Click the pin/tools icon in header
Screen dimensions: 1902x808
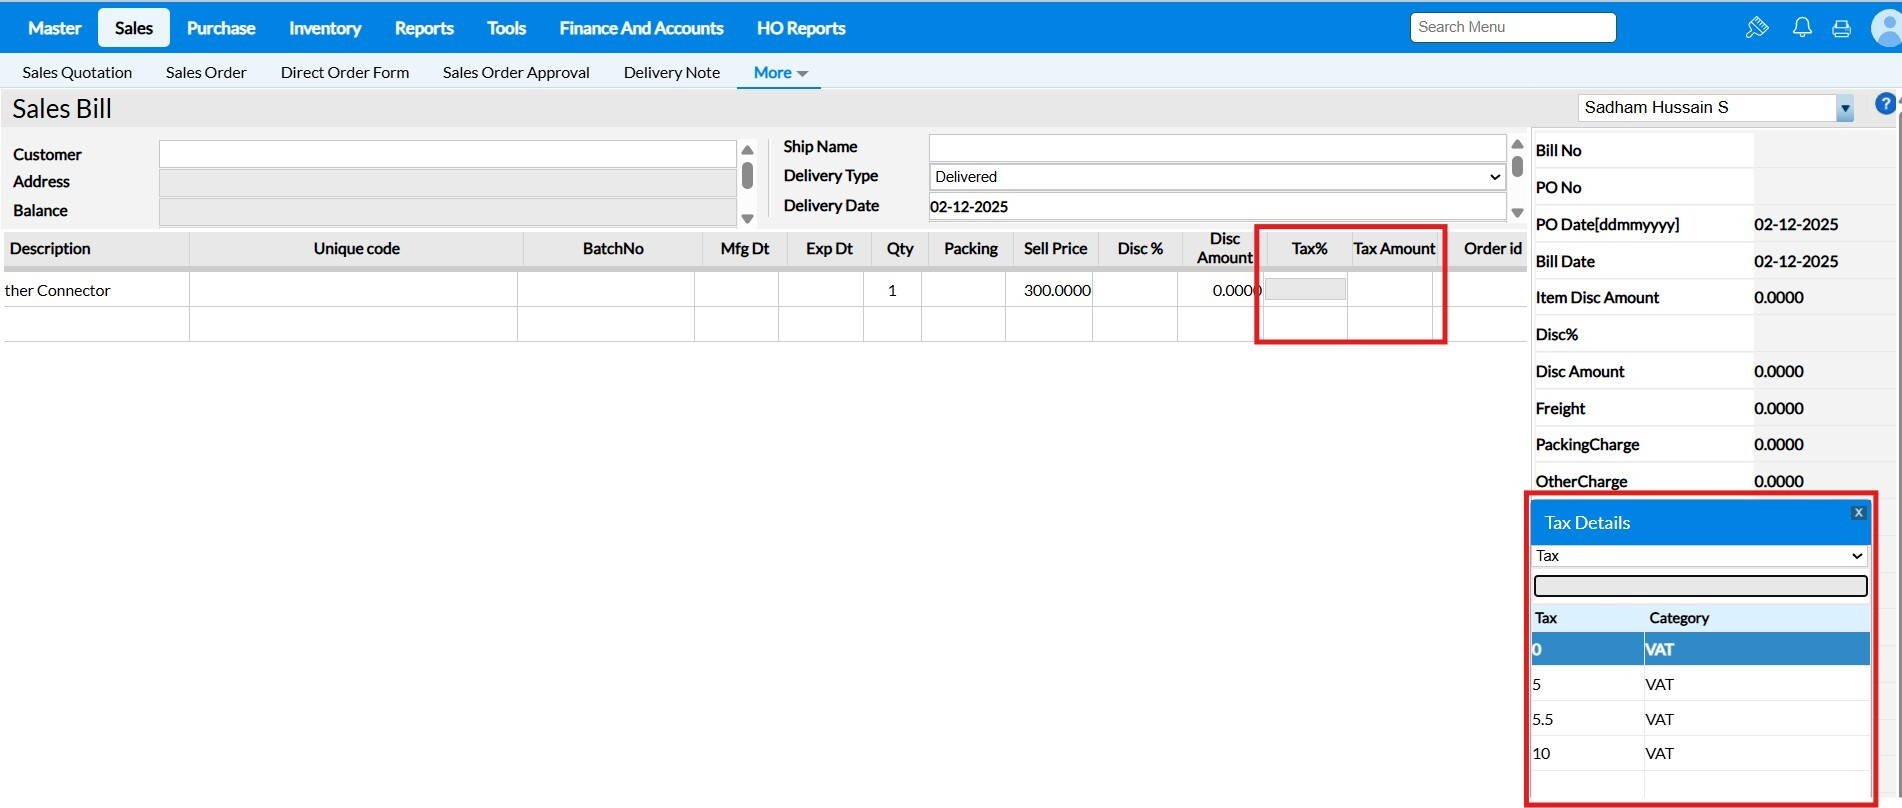point(1757,28)
